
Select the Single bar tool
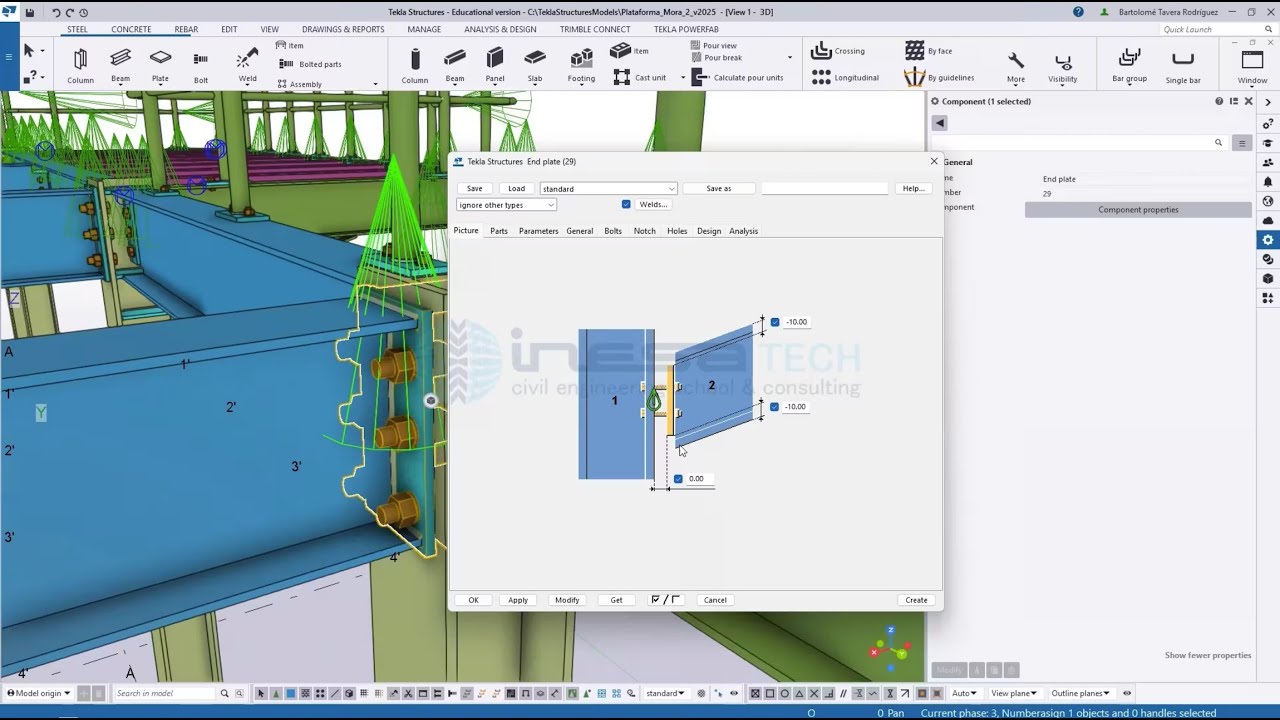pos(1183,67)
